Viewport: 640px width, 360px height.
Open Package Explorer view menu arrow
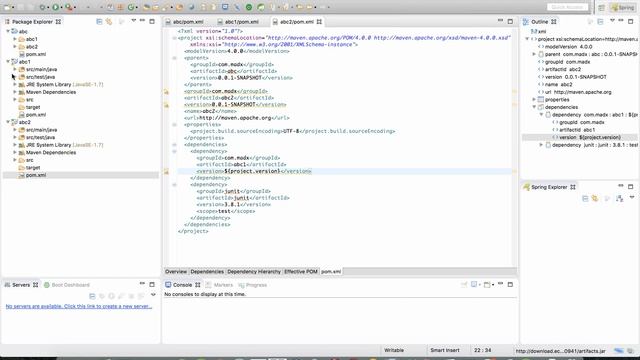133,21
